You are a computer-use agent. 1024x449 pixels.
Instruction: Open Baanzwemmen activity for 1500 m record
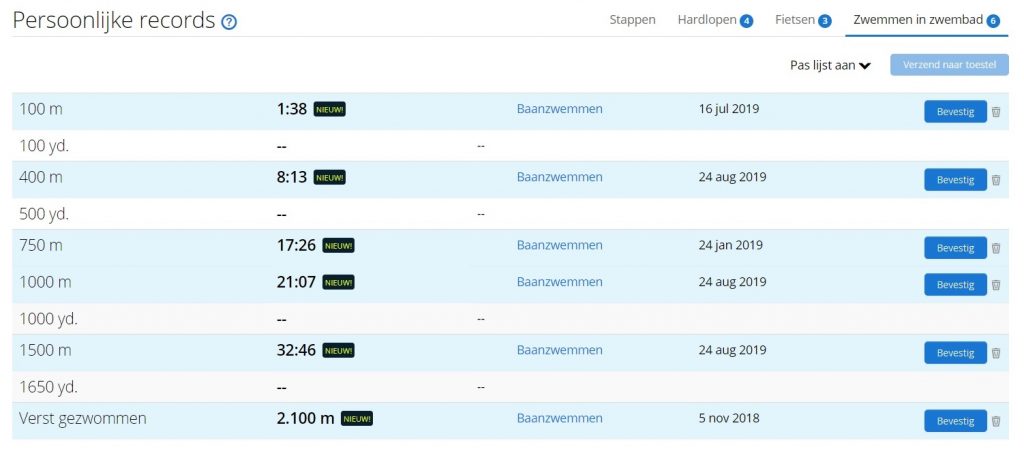coord(560,350)
